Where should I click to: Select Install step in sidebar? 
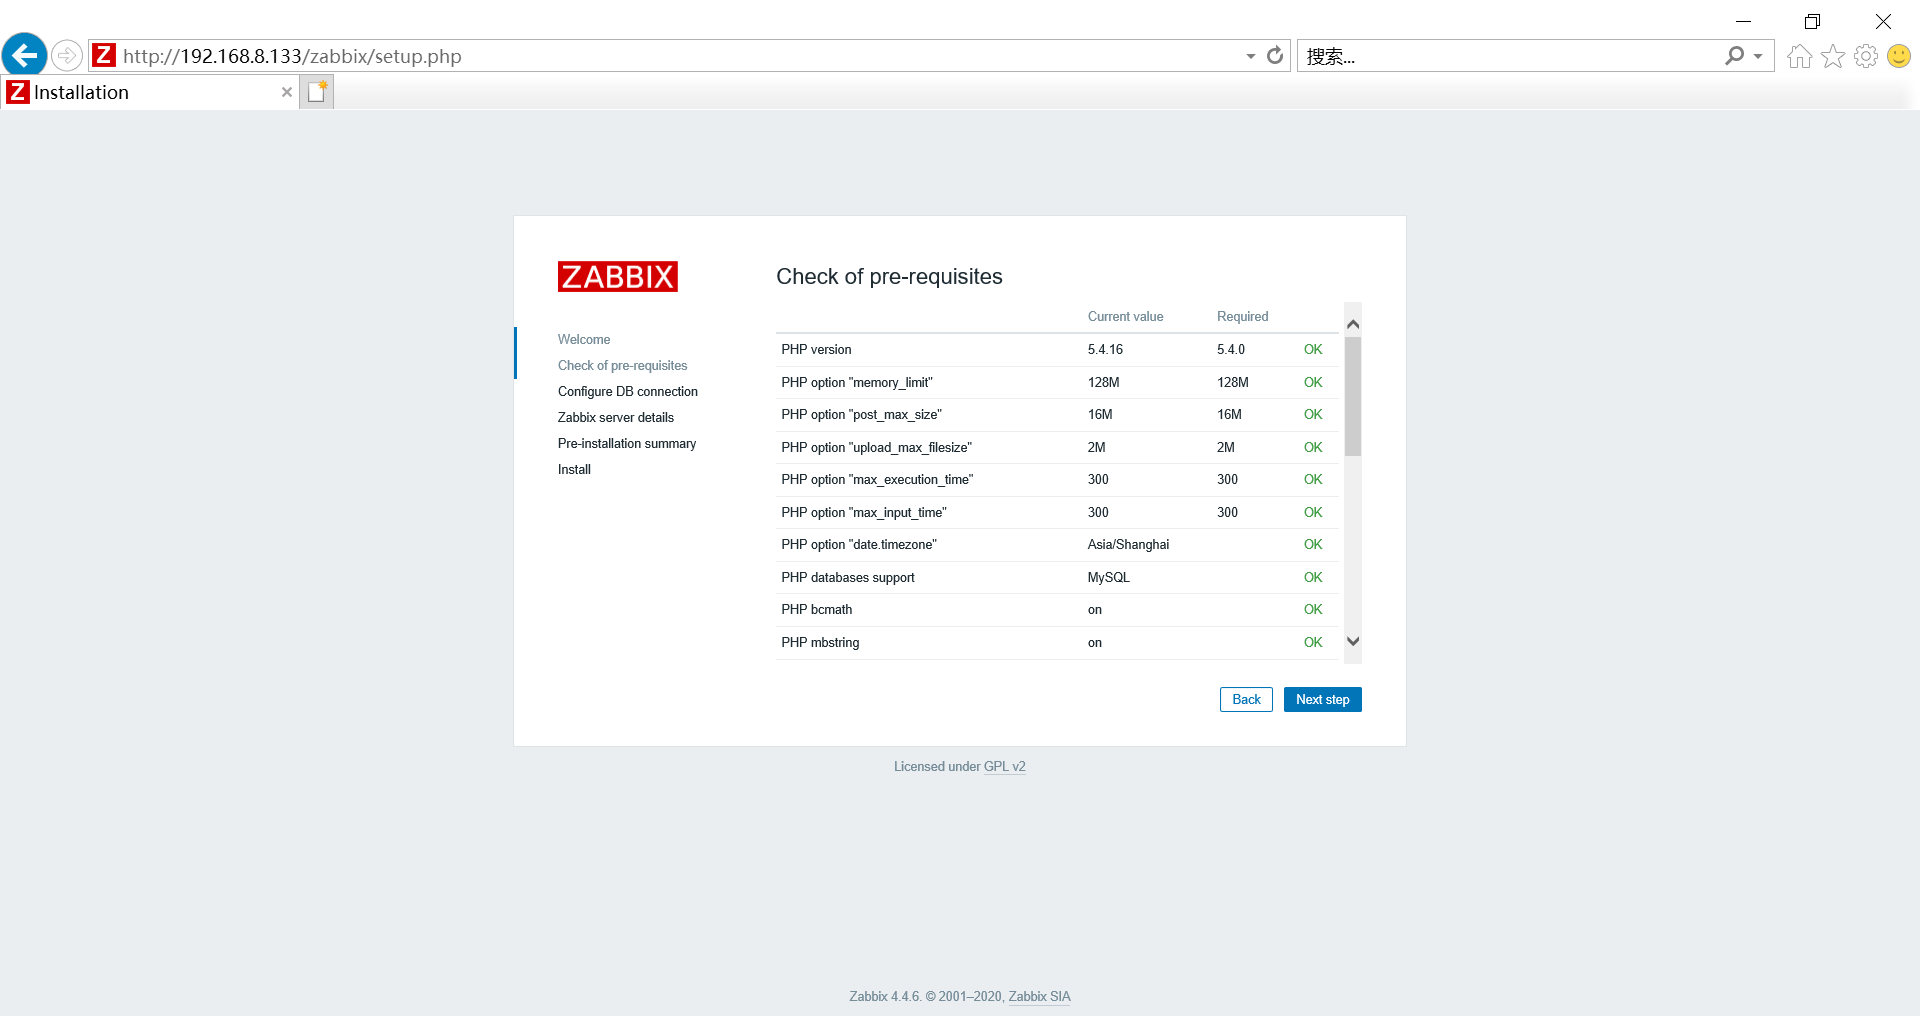574,470
